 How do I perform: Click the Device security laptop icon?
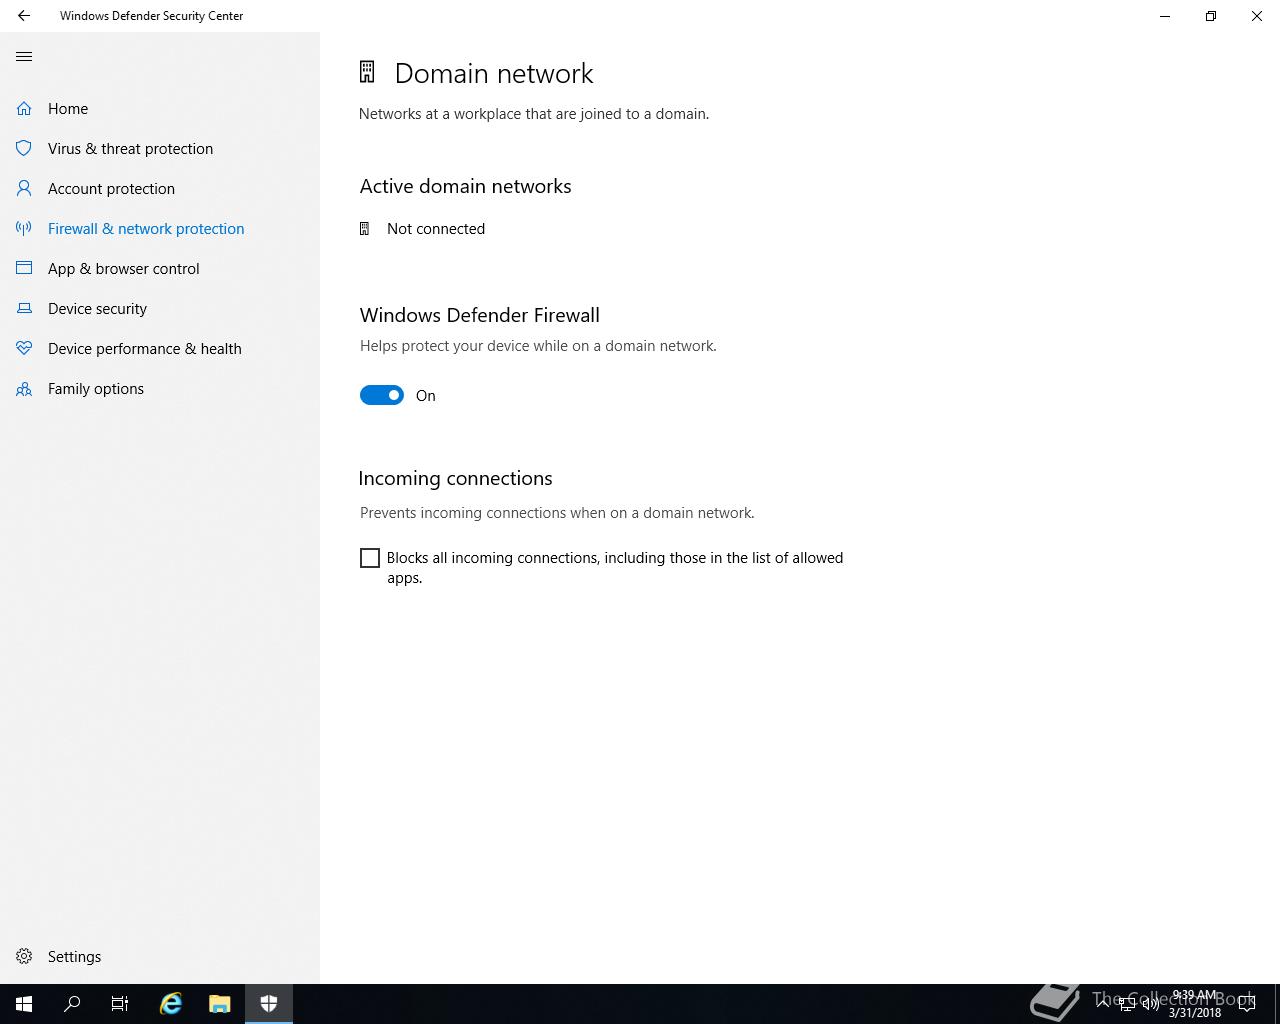(24, 308)
